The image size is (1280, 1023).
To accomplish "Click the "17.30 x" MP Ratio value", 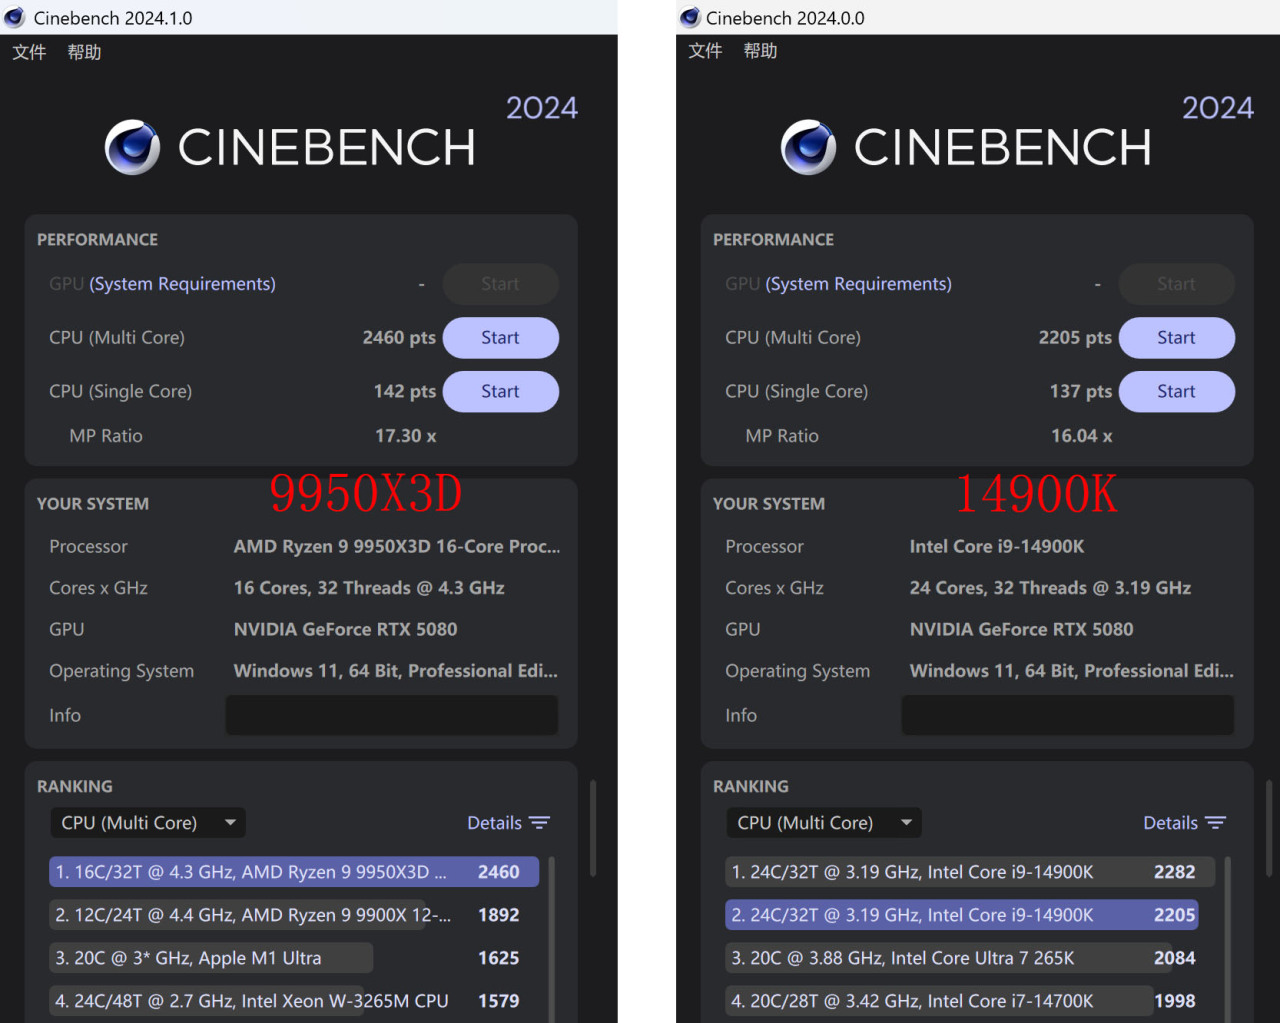I will click(x=406, y=436).
